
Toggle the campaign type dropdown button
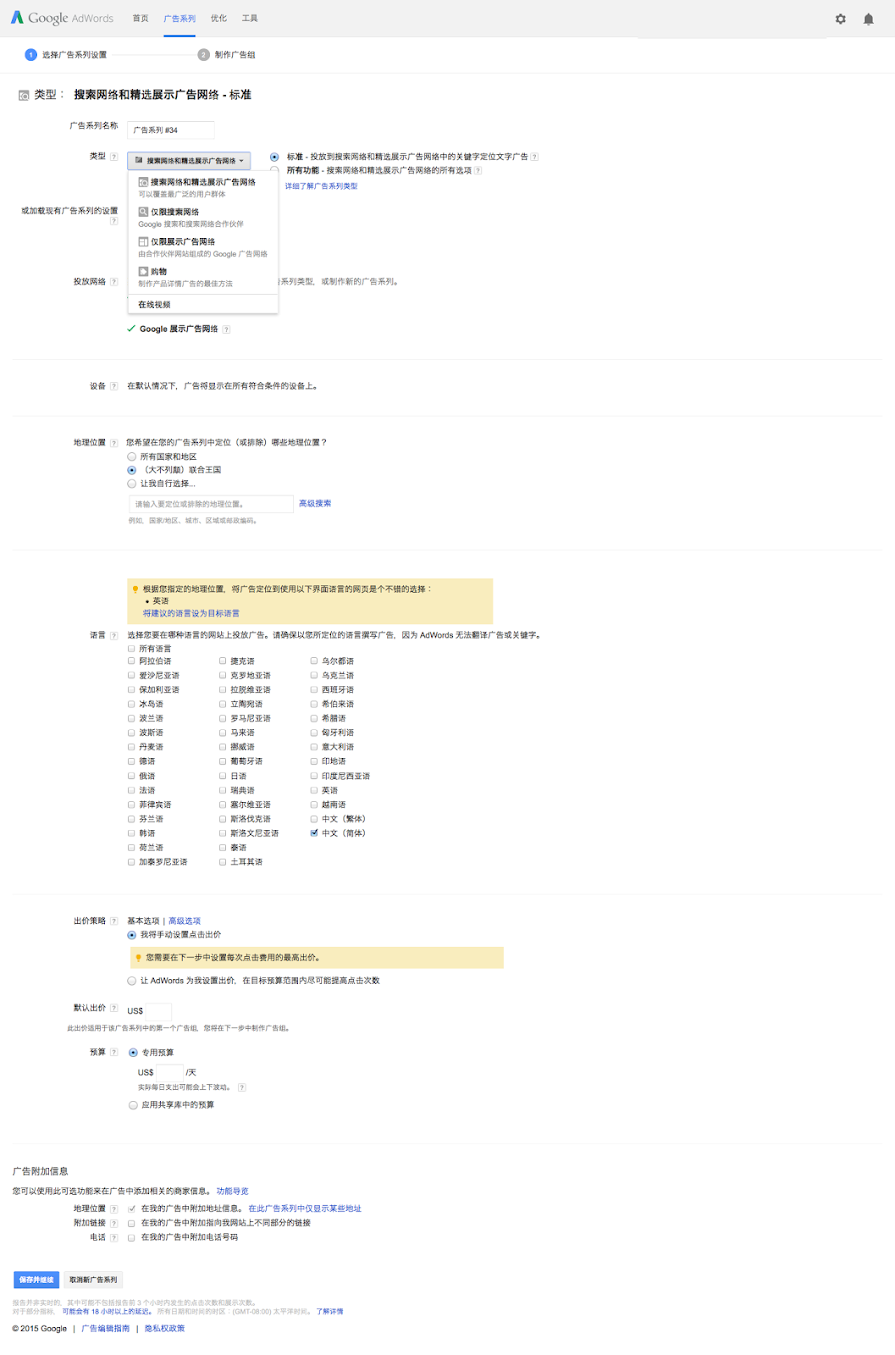[x=189, y=160]
